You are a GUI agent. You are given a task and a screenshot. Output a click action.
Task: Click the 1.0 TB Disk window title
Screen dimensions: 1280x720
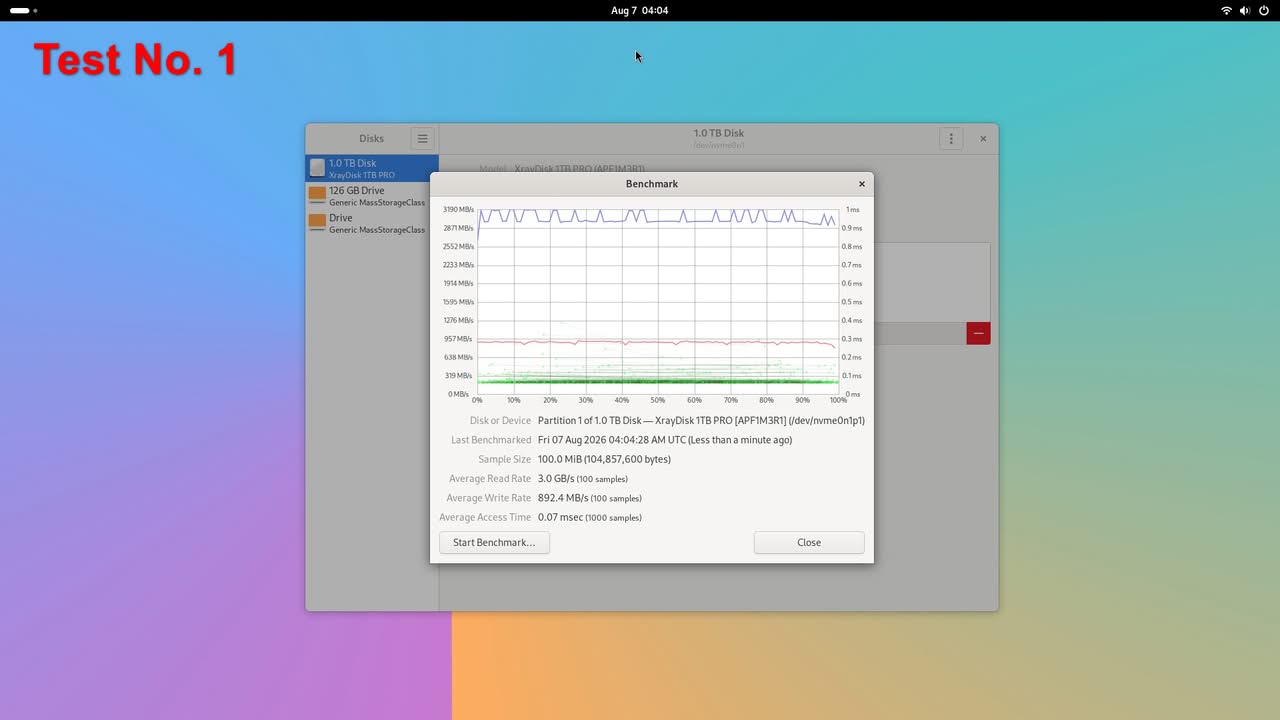tap(719, 133)
